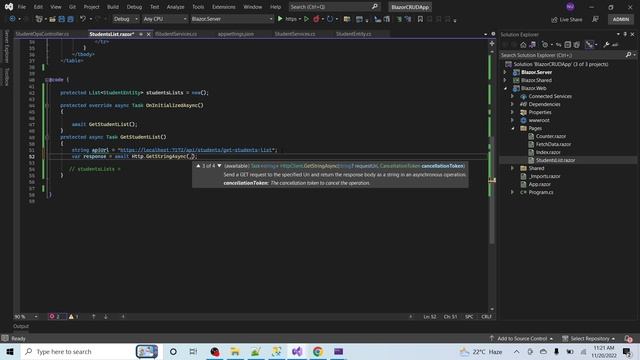Show next overload in IntelliSense parameter tooltip

click(x=219, y=166)
